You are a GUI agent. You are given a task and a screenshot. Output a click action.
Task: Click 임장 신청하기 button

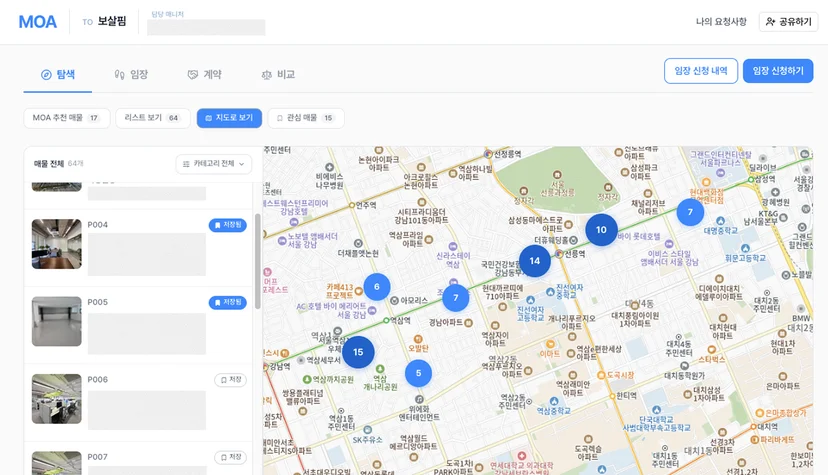(x=778, y=71)
